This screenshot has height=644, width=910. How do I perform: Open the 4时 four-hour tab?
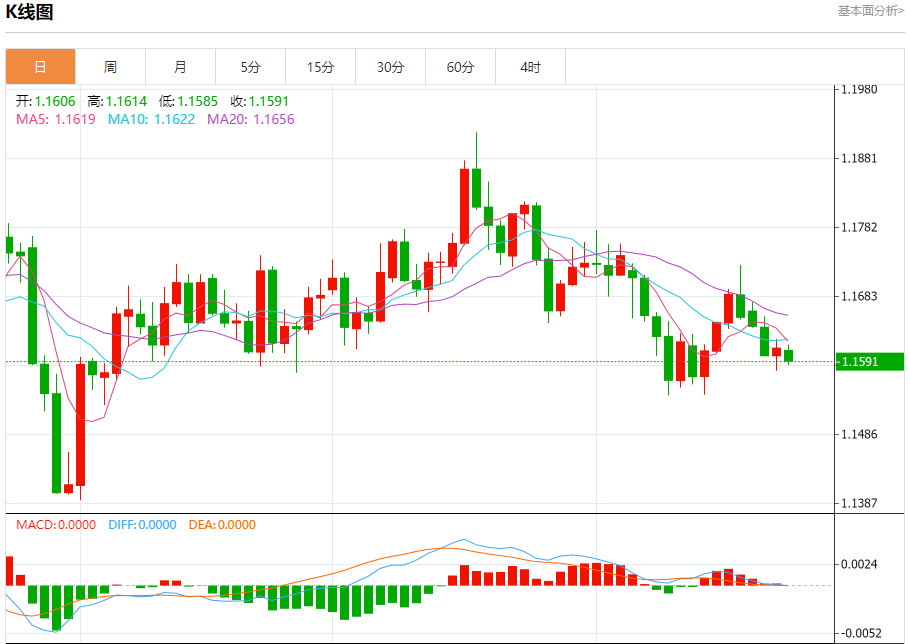pyautogui.click(x=530, y=67)
